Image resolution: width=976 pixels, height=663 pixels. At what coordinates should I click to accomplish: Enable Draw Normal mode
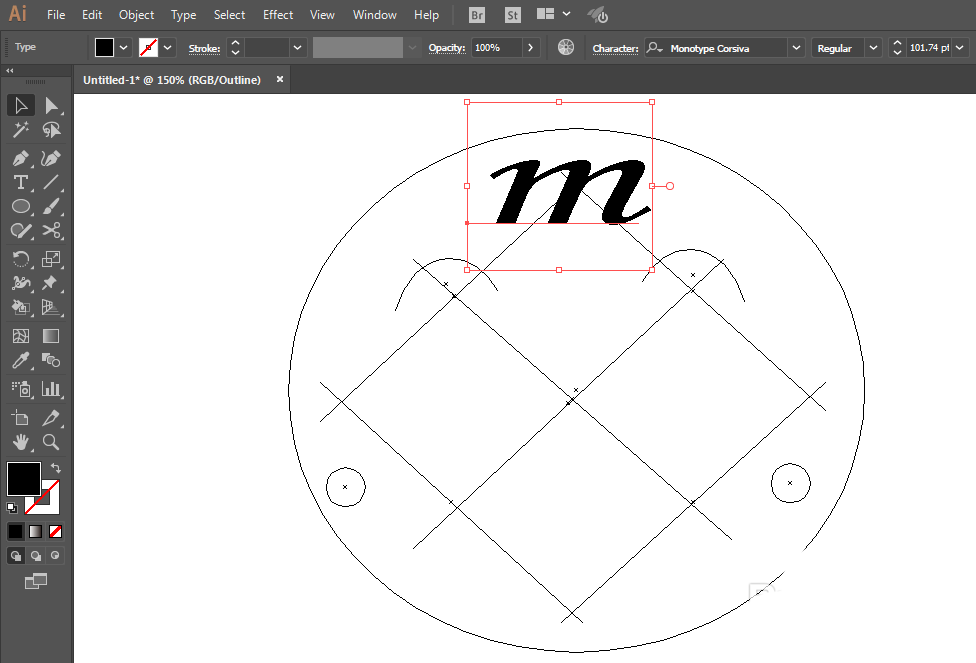[x=16, y=555]
